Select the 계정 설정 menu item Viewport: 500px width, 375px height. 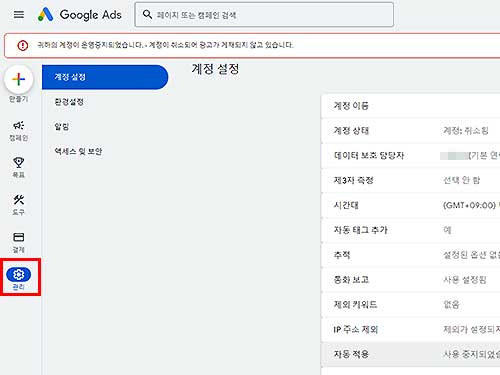pyautogui.click(x=105, y=77)
